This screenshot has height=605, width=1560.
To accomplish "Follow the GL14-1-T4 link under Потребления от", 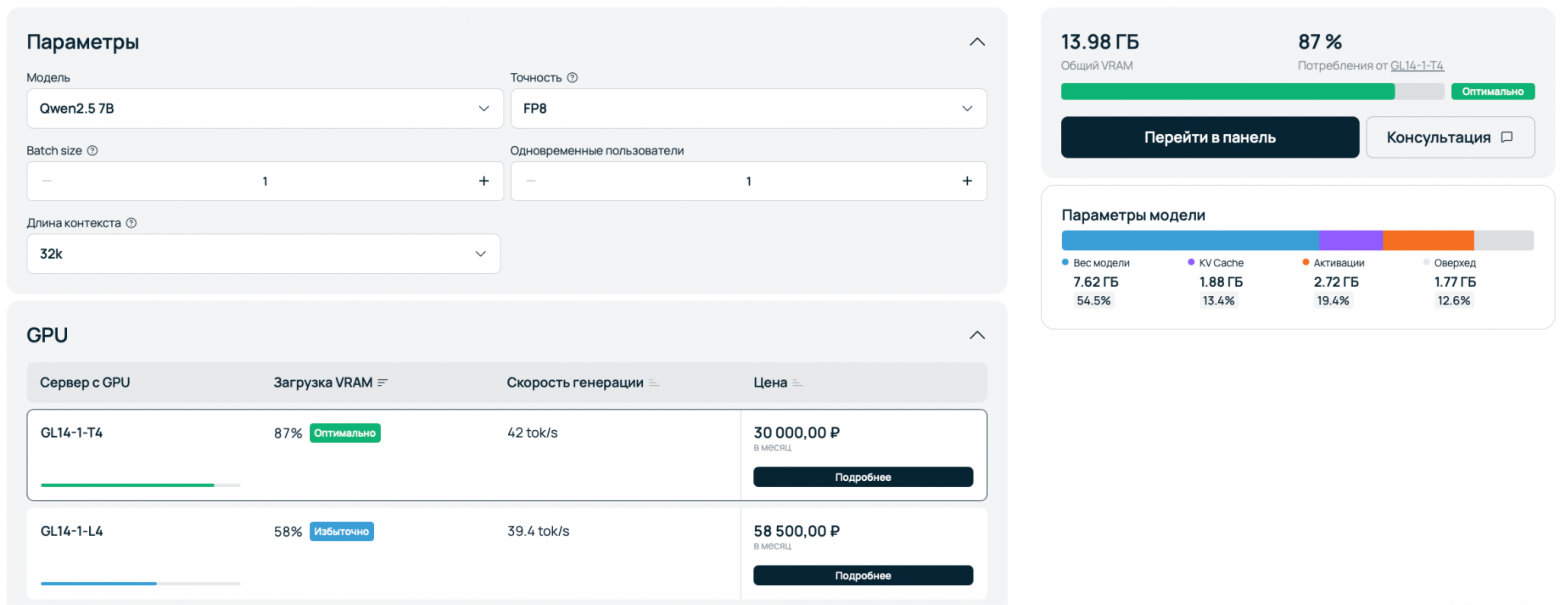I will tap(1417, 66).
